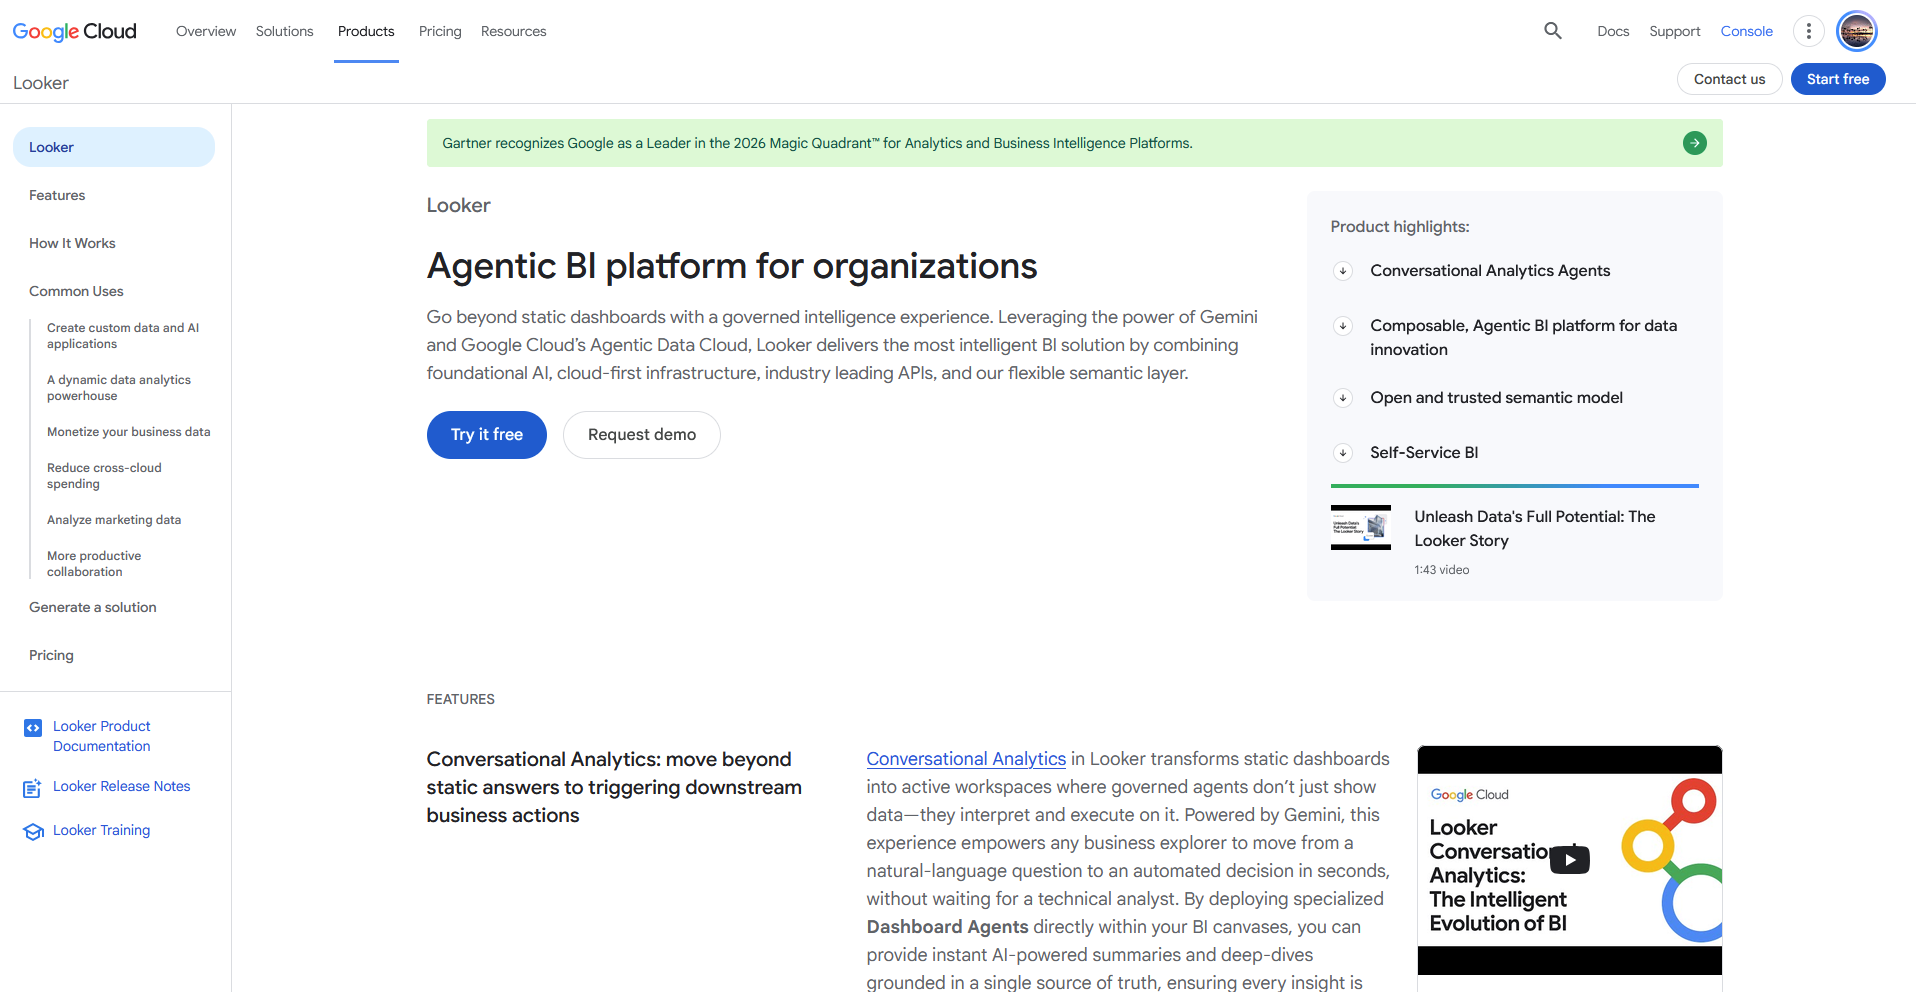The height and width of the screenshot is (992, 1916).
Task: Select Looker in the sidebar
Action: (x=114, y=147)
